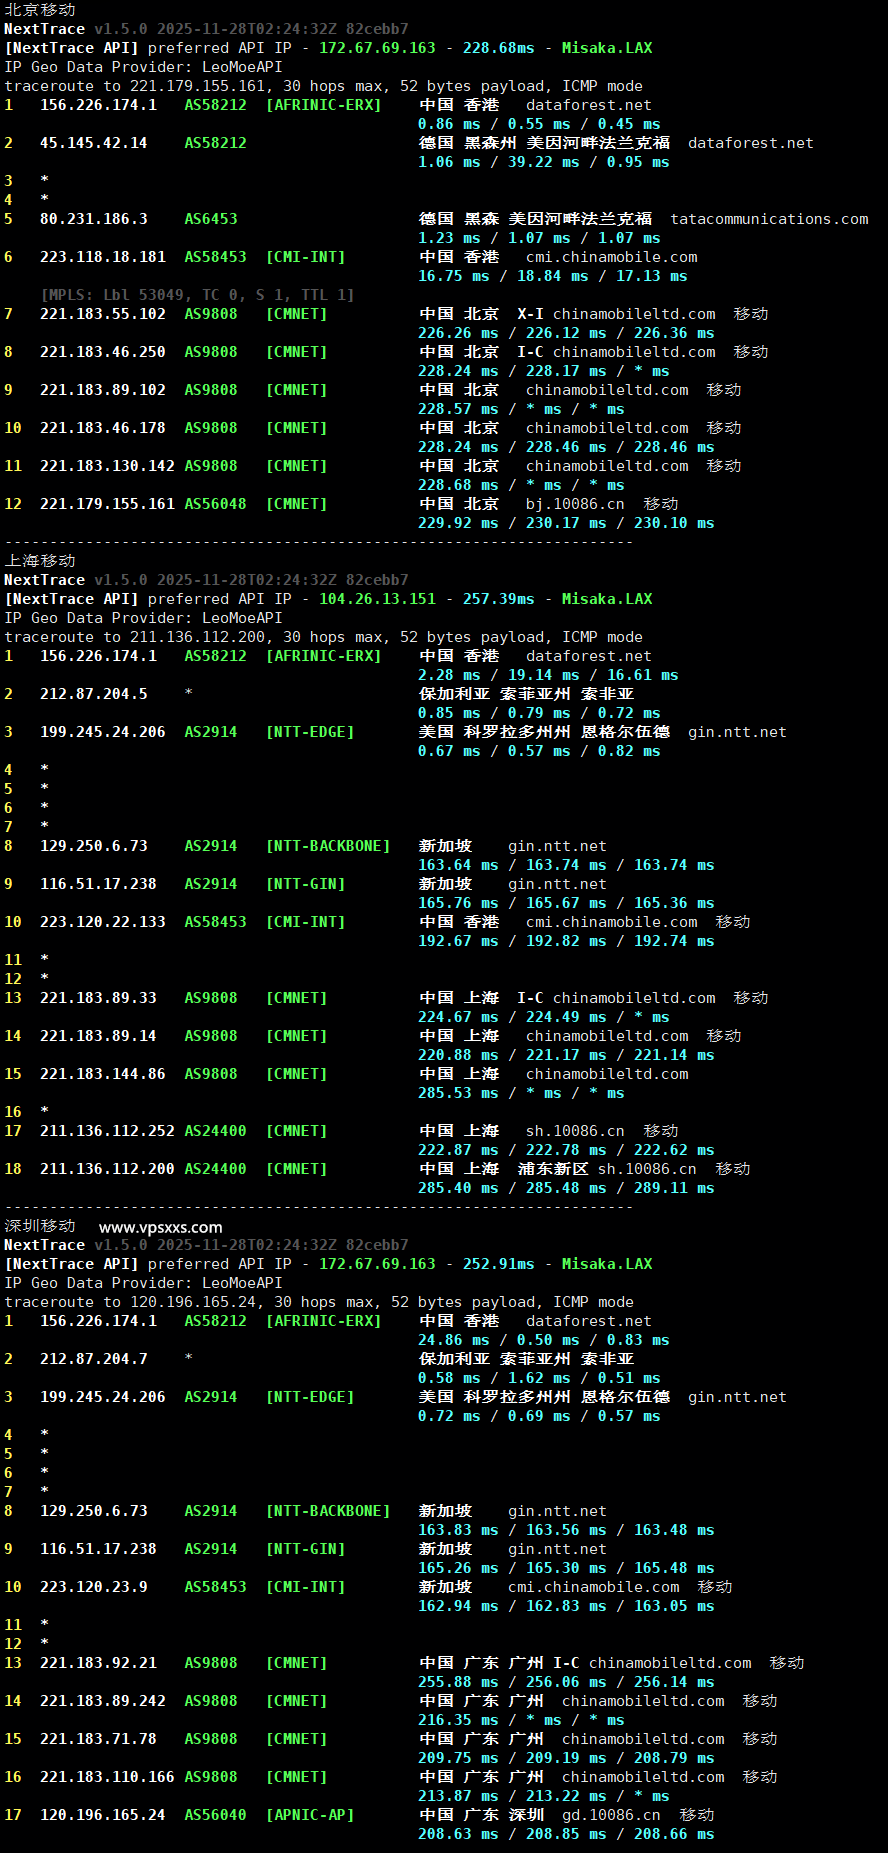Click IP 221.183.92.21
This screenshot has width=888, height=1853.
click(x=98, y=1663)
